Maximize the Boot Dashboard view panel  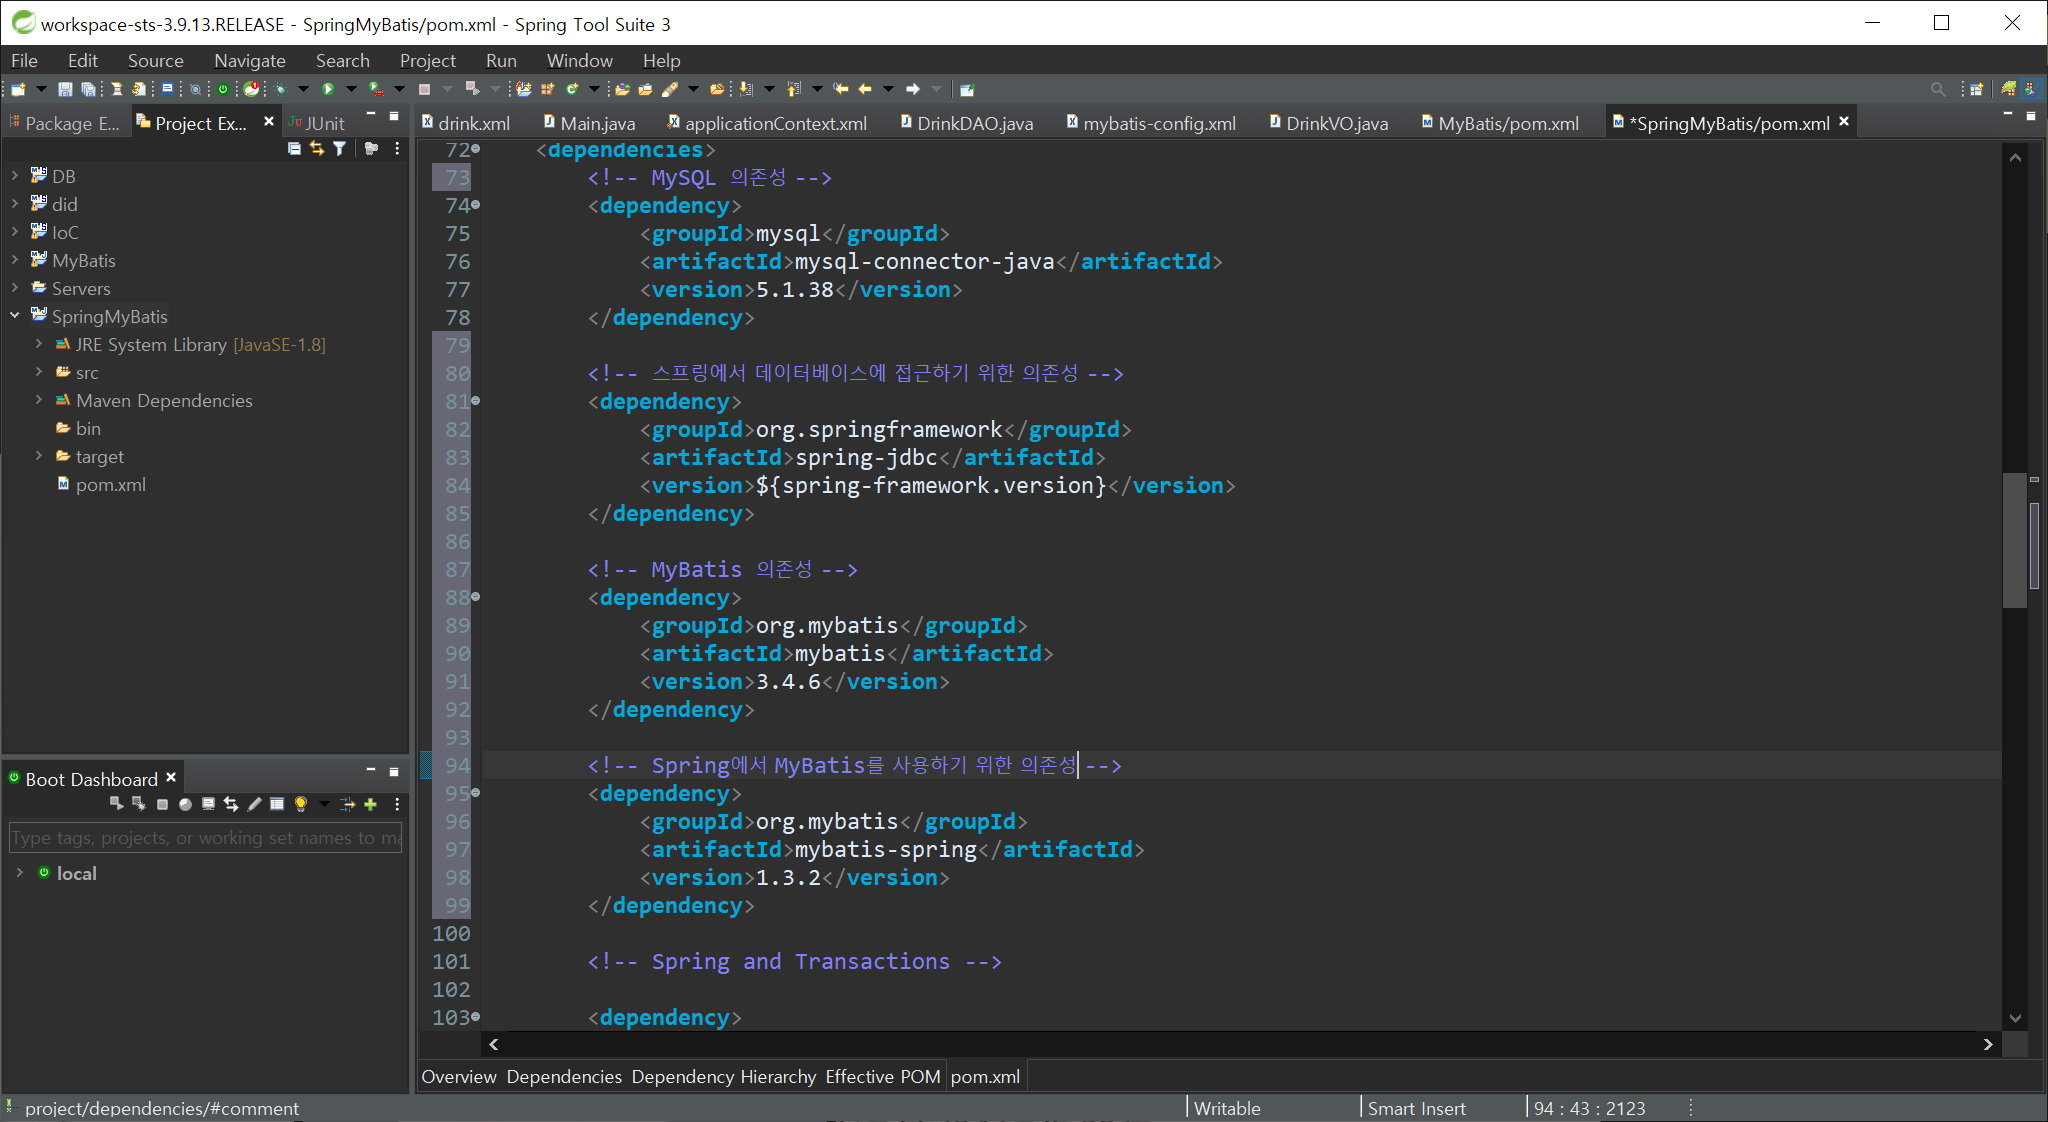(394, 771)
